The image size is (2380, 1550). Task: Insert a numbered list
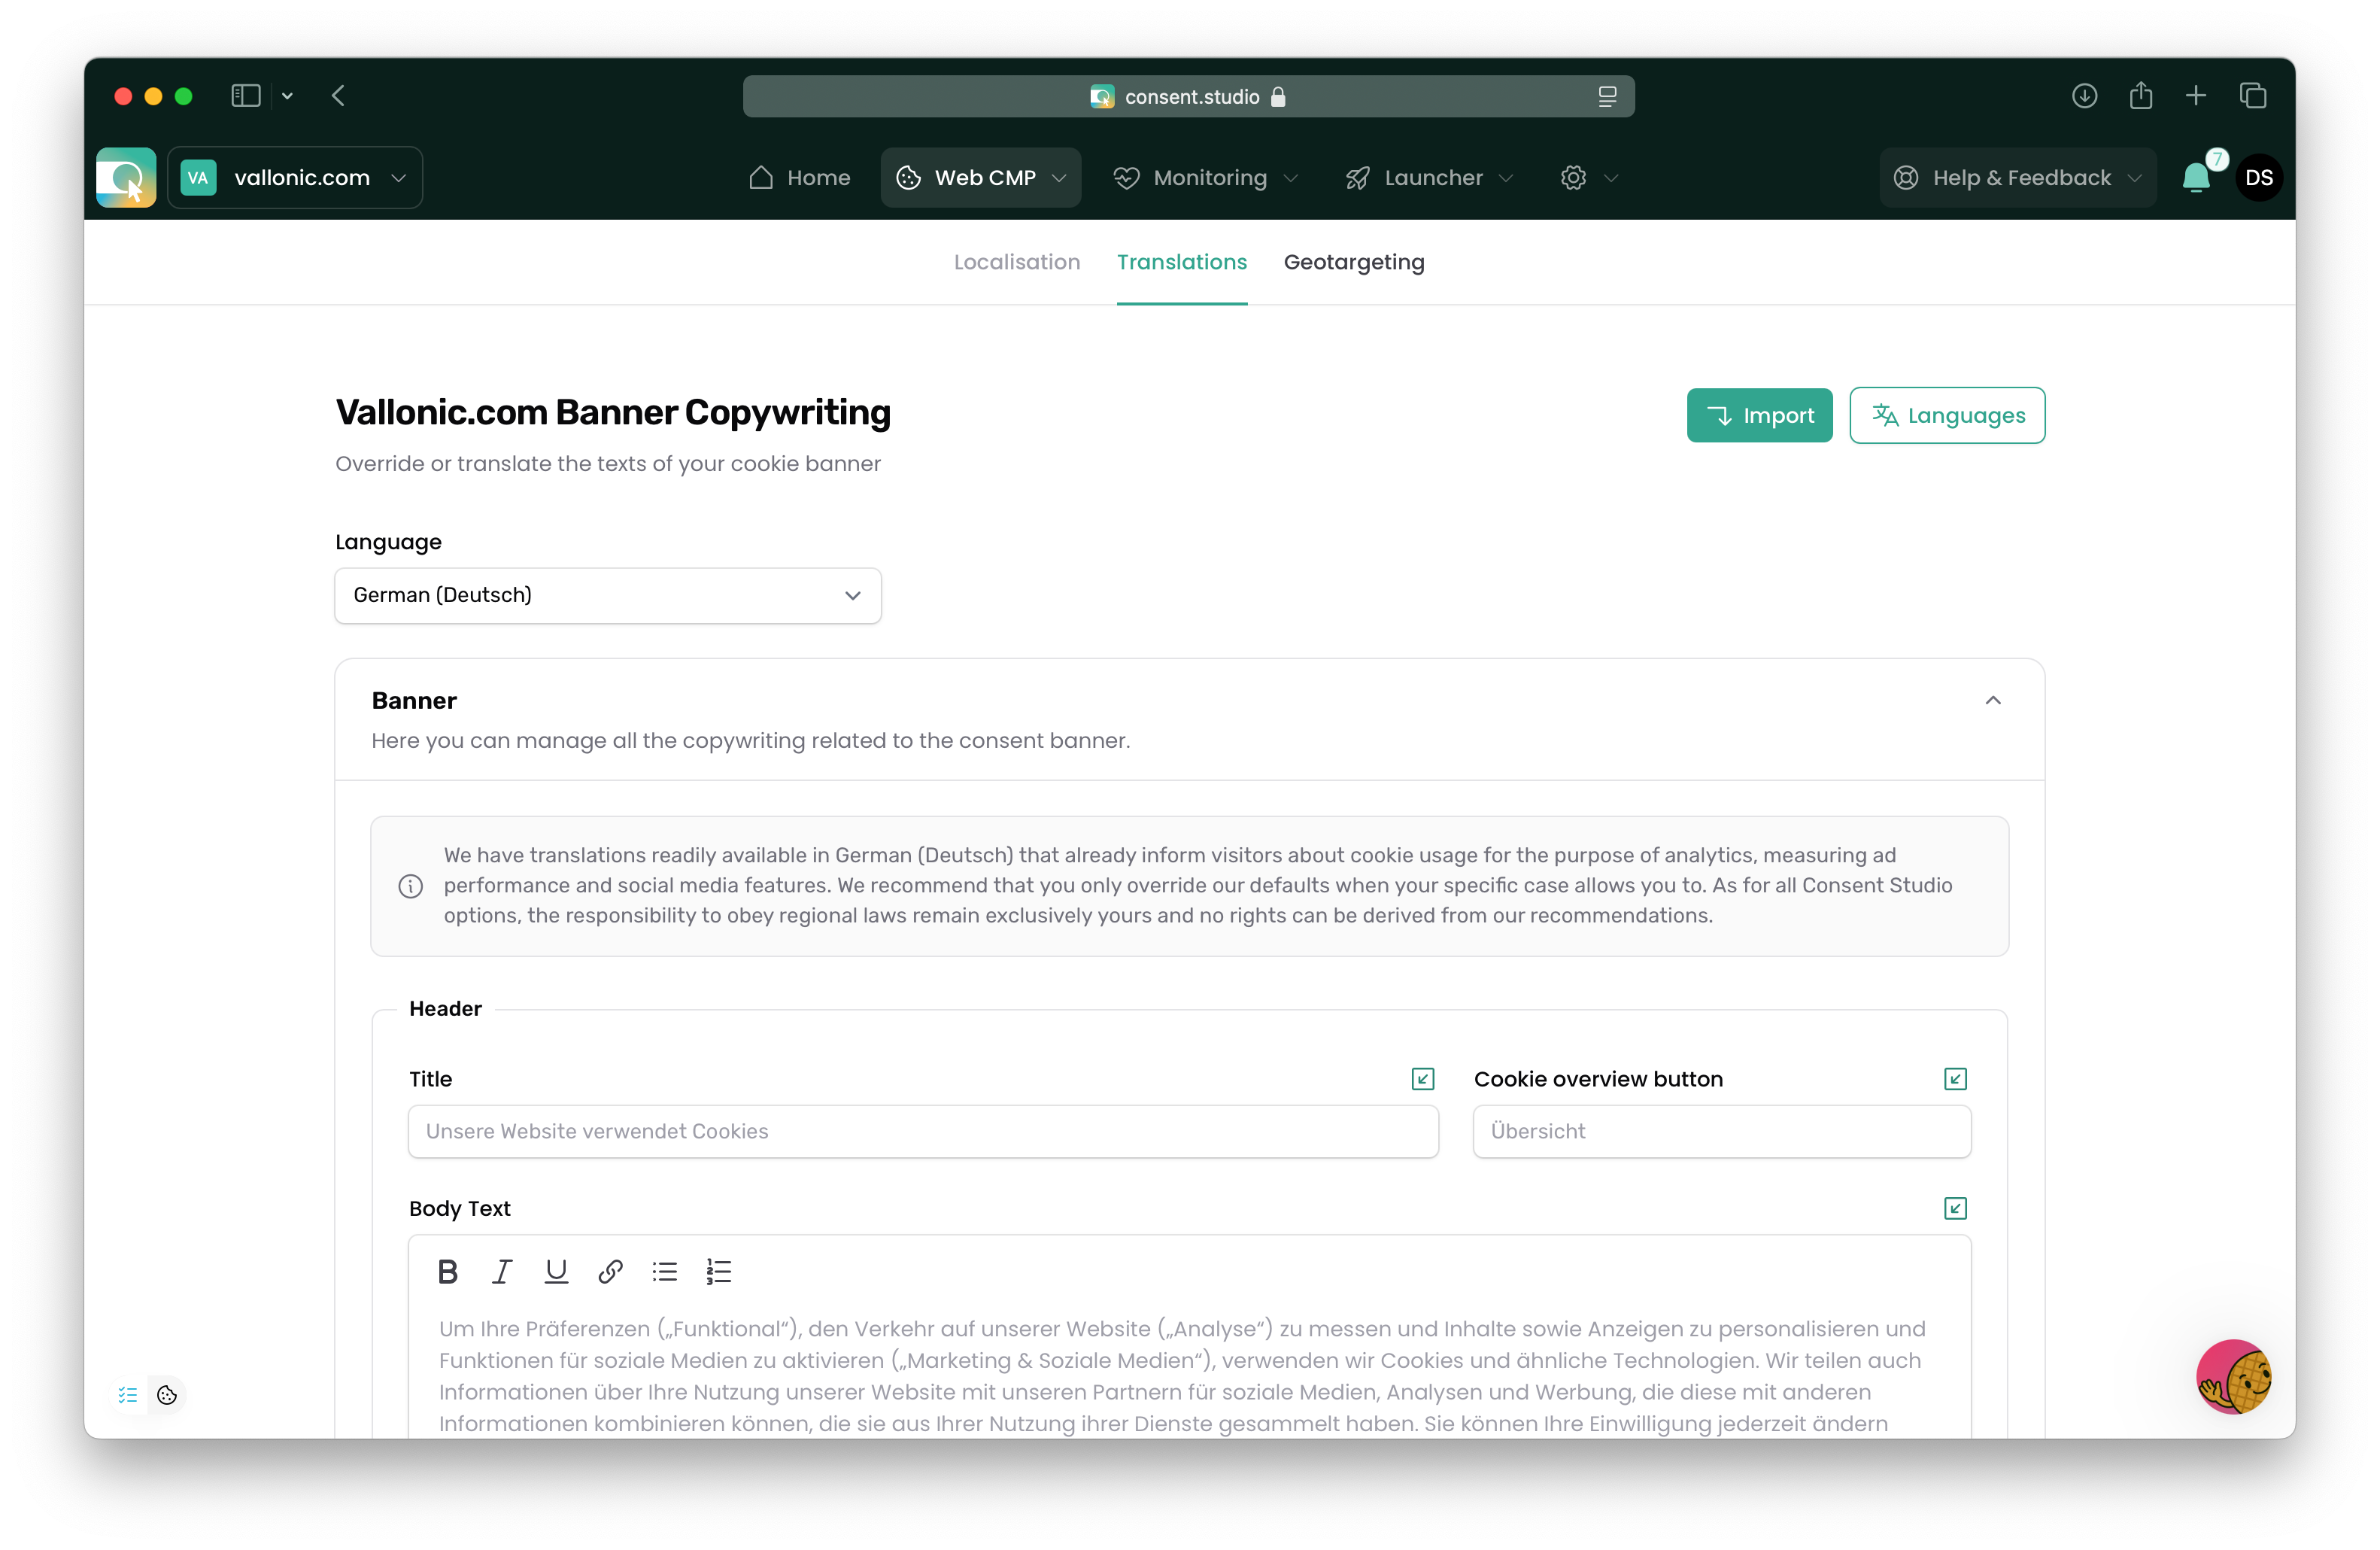(x=719, y=1271)
